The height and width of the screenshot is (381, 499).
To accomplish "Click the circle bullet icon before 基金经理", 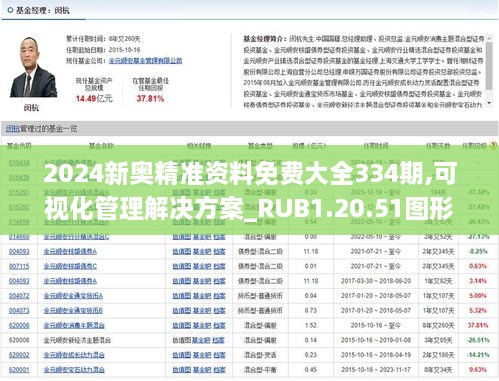I will (x=10, y=10).
